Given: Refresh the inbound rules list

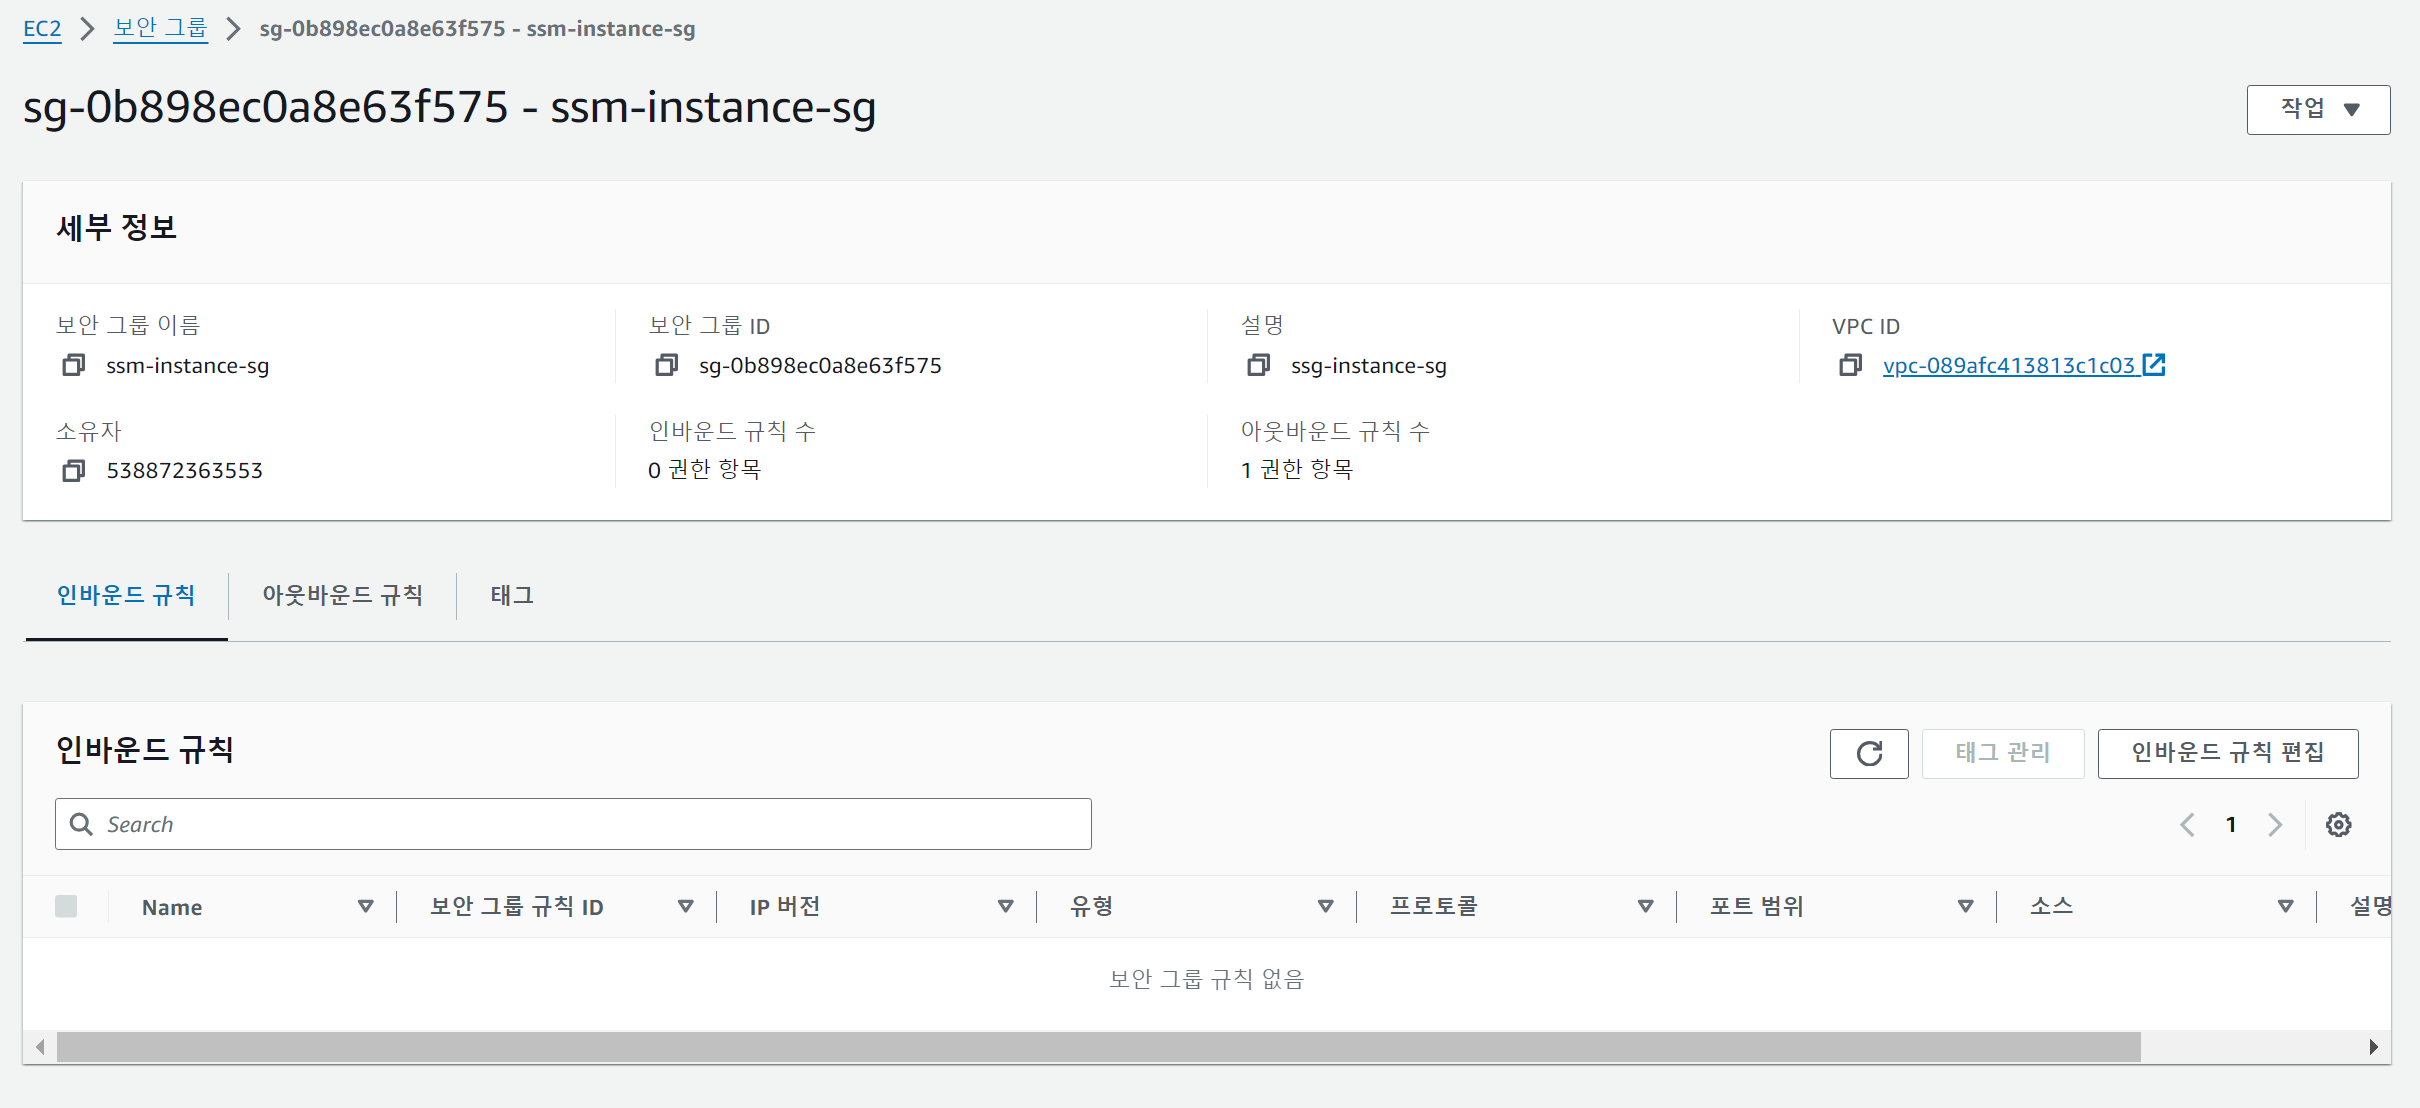Looking at the screenshot, I should point(1868,754).
